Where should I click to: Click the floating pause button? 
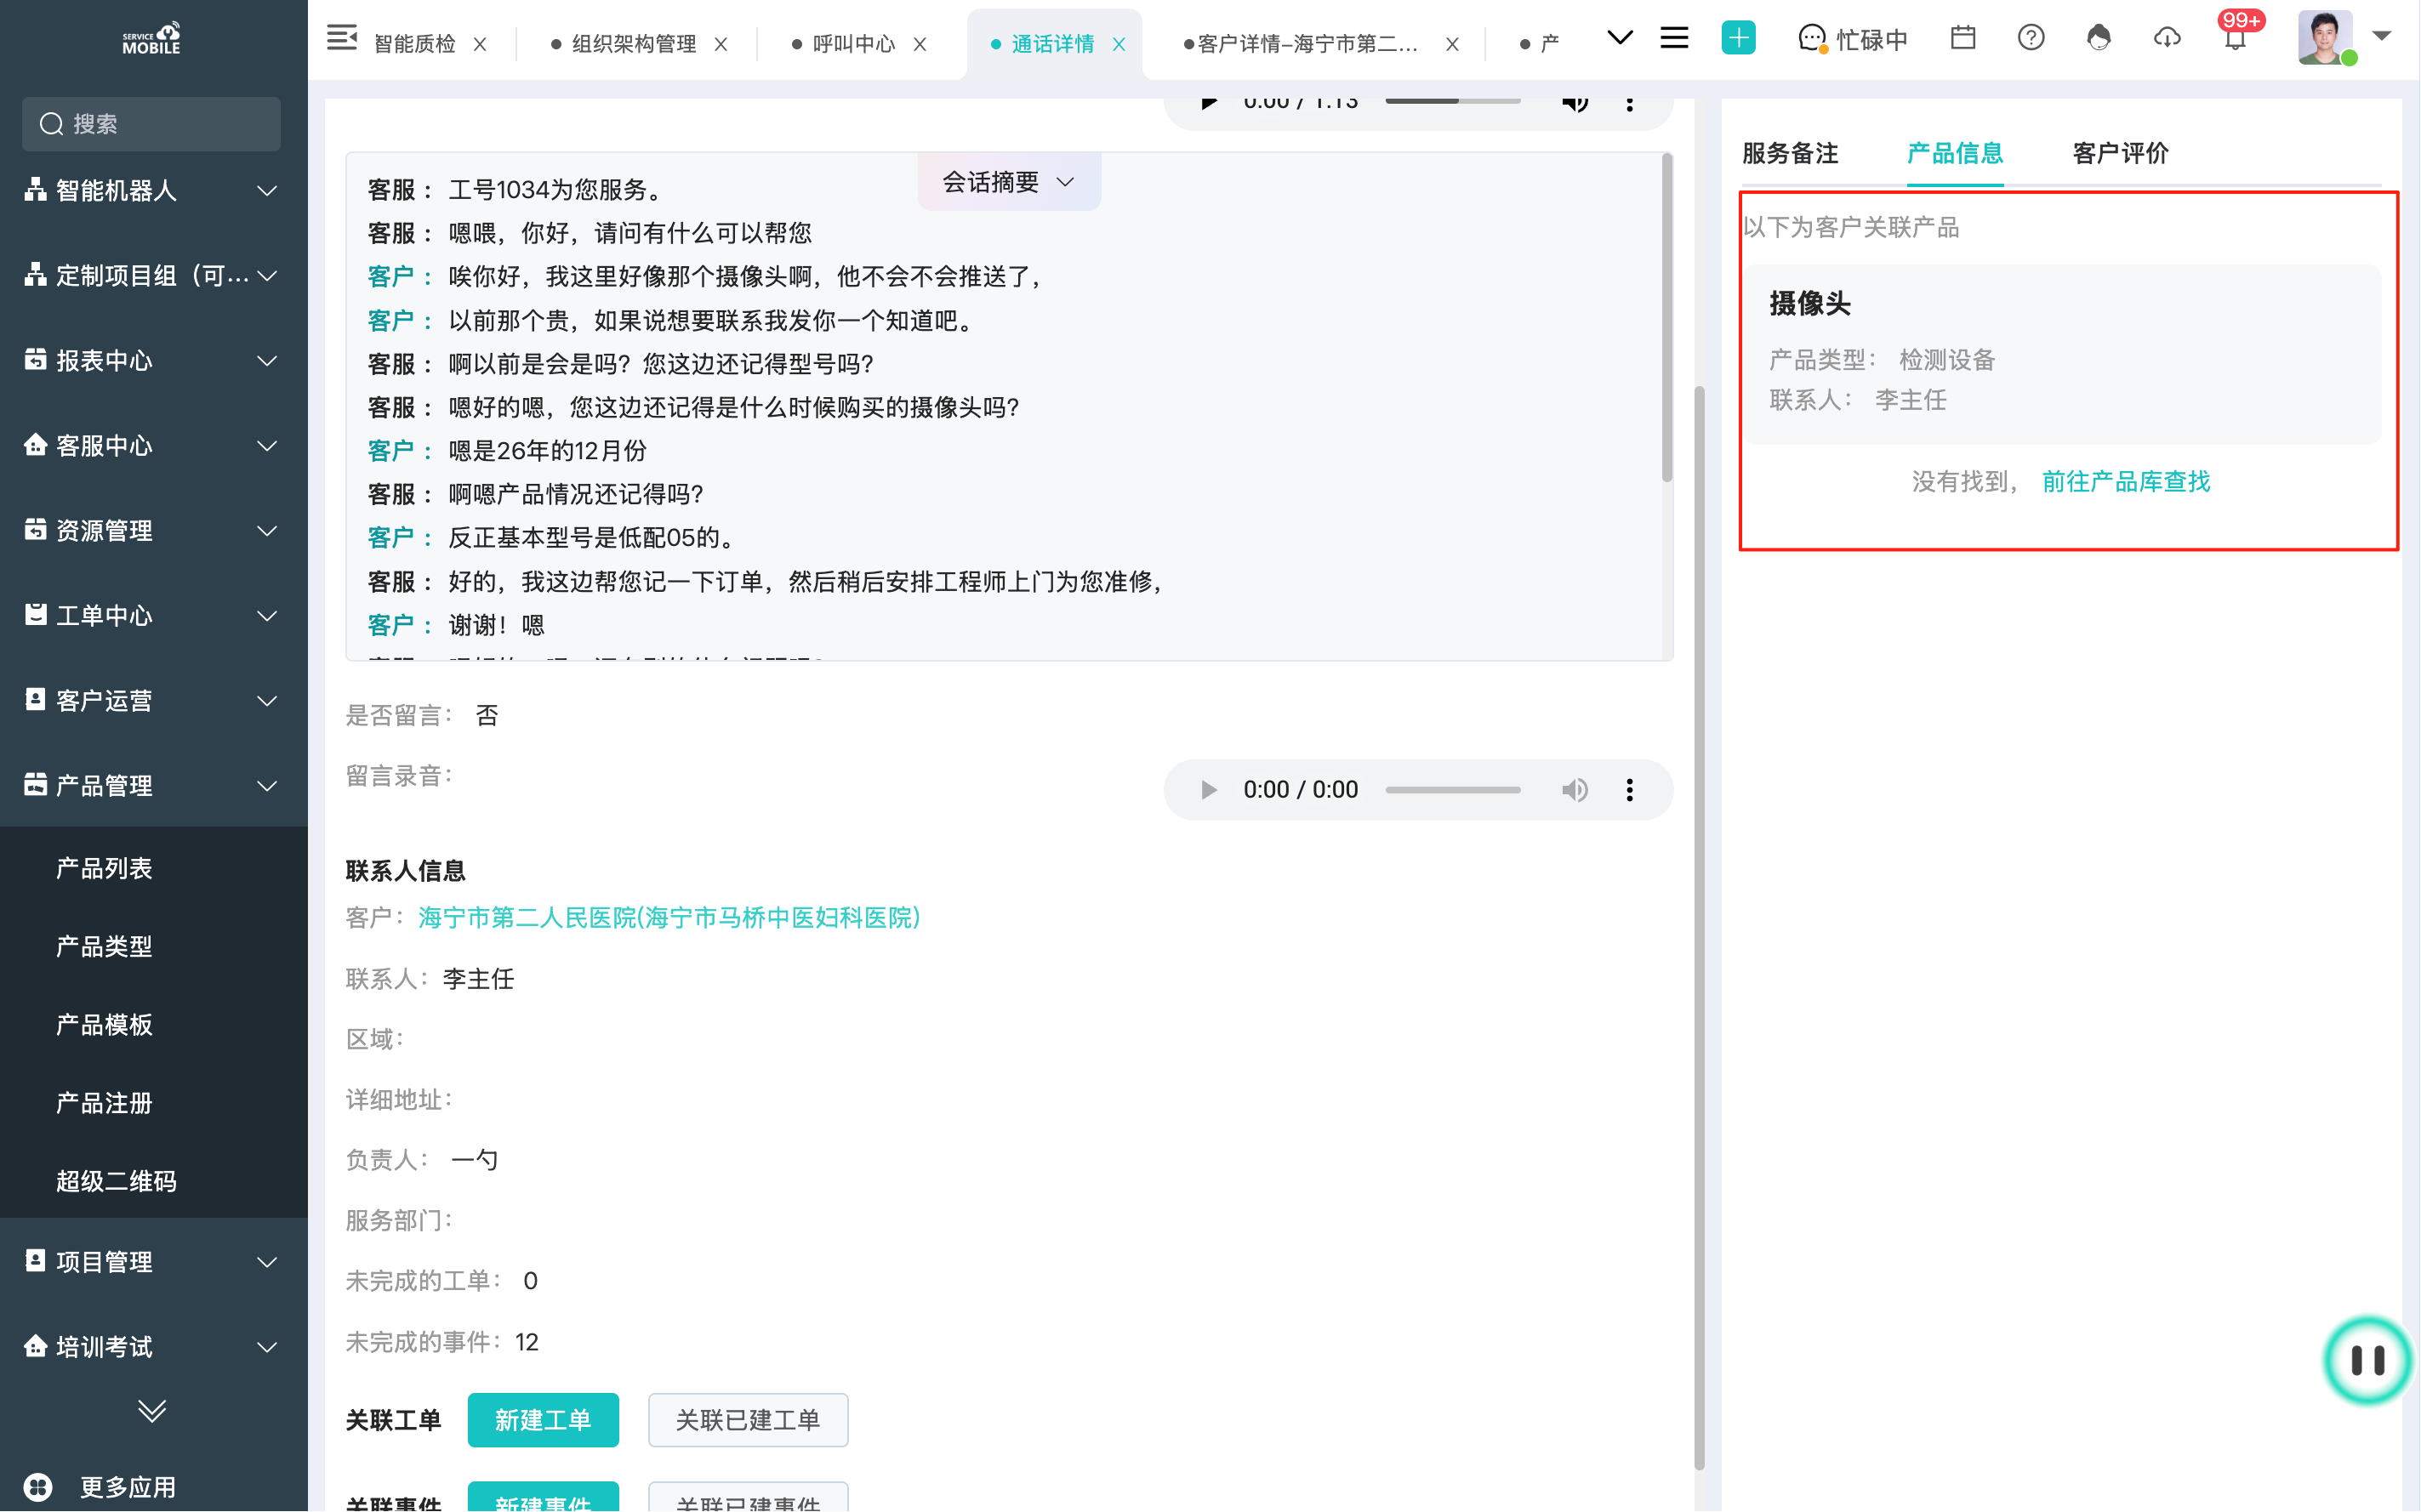pos(2367,1360)
